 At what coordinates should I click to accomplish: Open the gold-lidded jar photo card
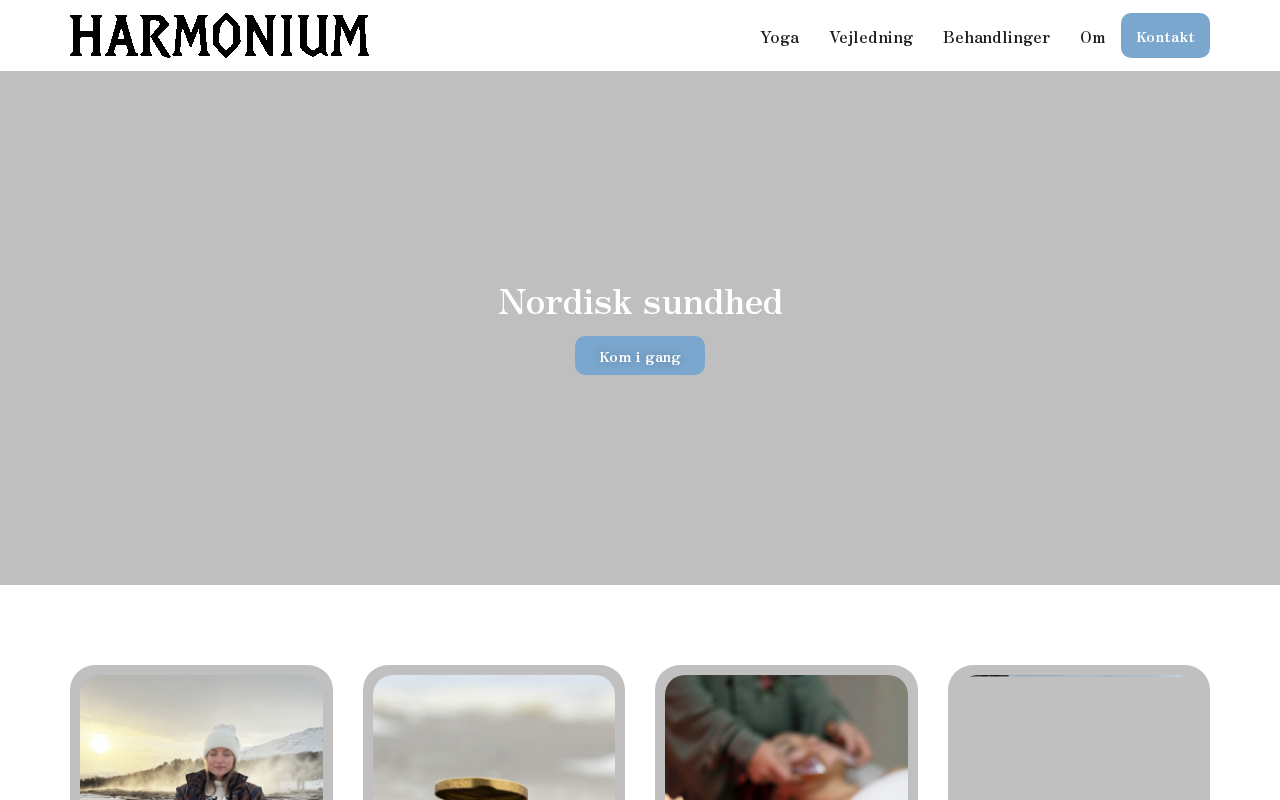coord(494,738)
